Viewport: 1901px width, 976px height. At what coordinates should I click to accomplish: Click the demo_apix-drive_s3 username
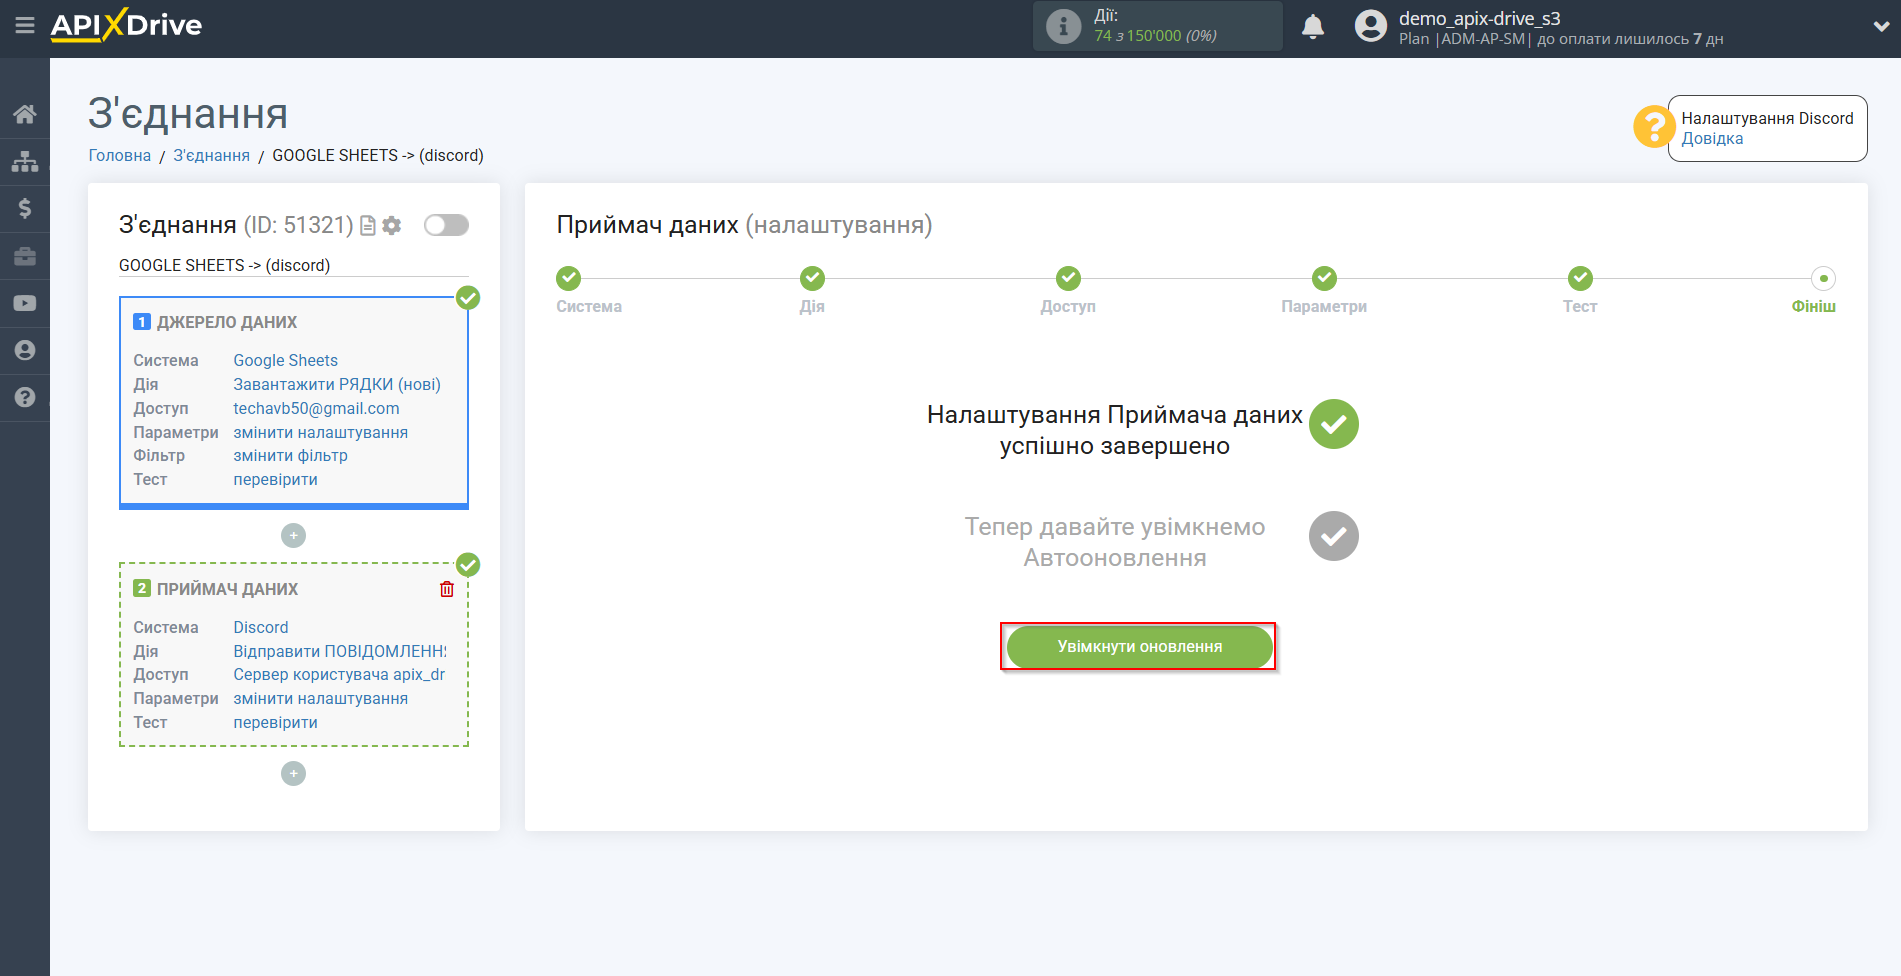(x=1480, y=18)
